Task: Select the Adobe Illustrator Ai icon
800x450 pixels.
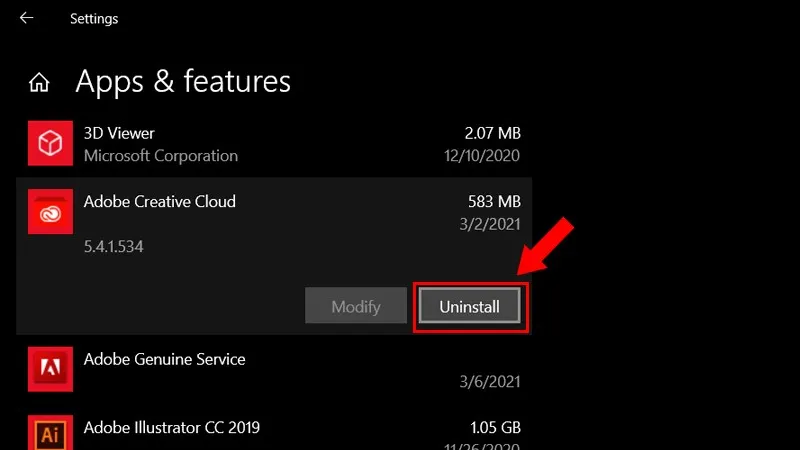Action: tap(51, 433)
